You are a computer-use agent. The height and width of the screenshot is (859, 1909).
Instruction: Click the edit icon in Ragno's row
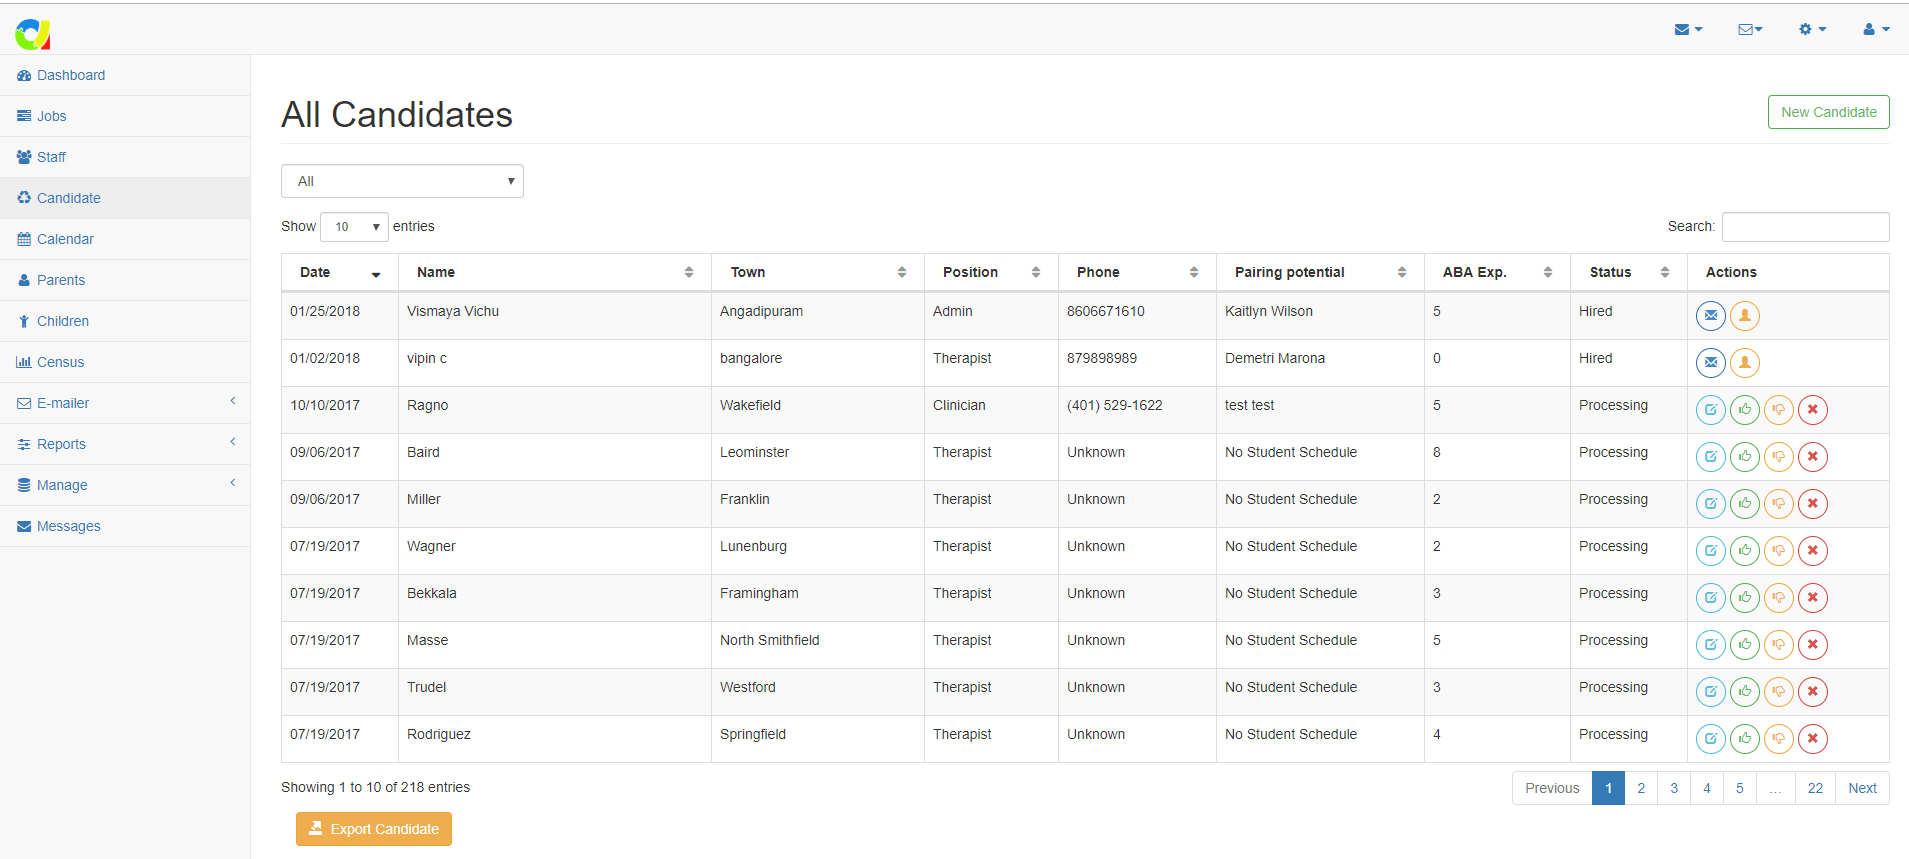1710,410
